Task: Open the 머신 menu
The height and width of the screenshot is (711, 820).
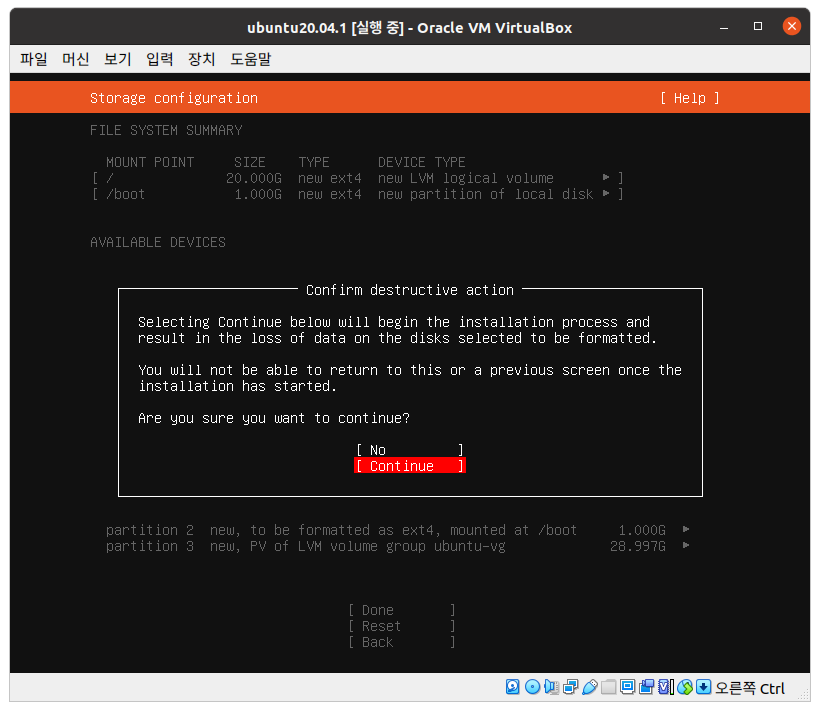Action: tap(75, 59)
